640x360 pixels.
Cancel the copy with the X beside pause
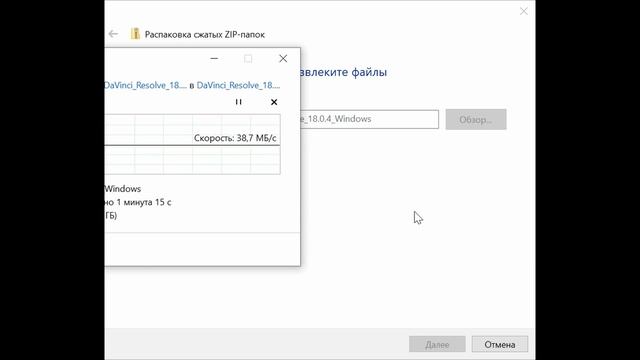click(274, 102)
